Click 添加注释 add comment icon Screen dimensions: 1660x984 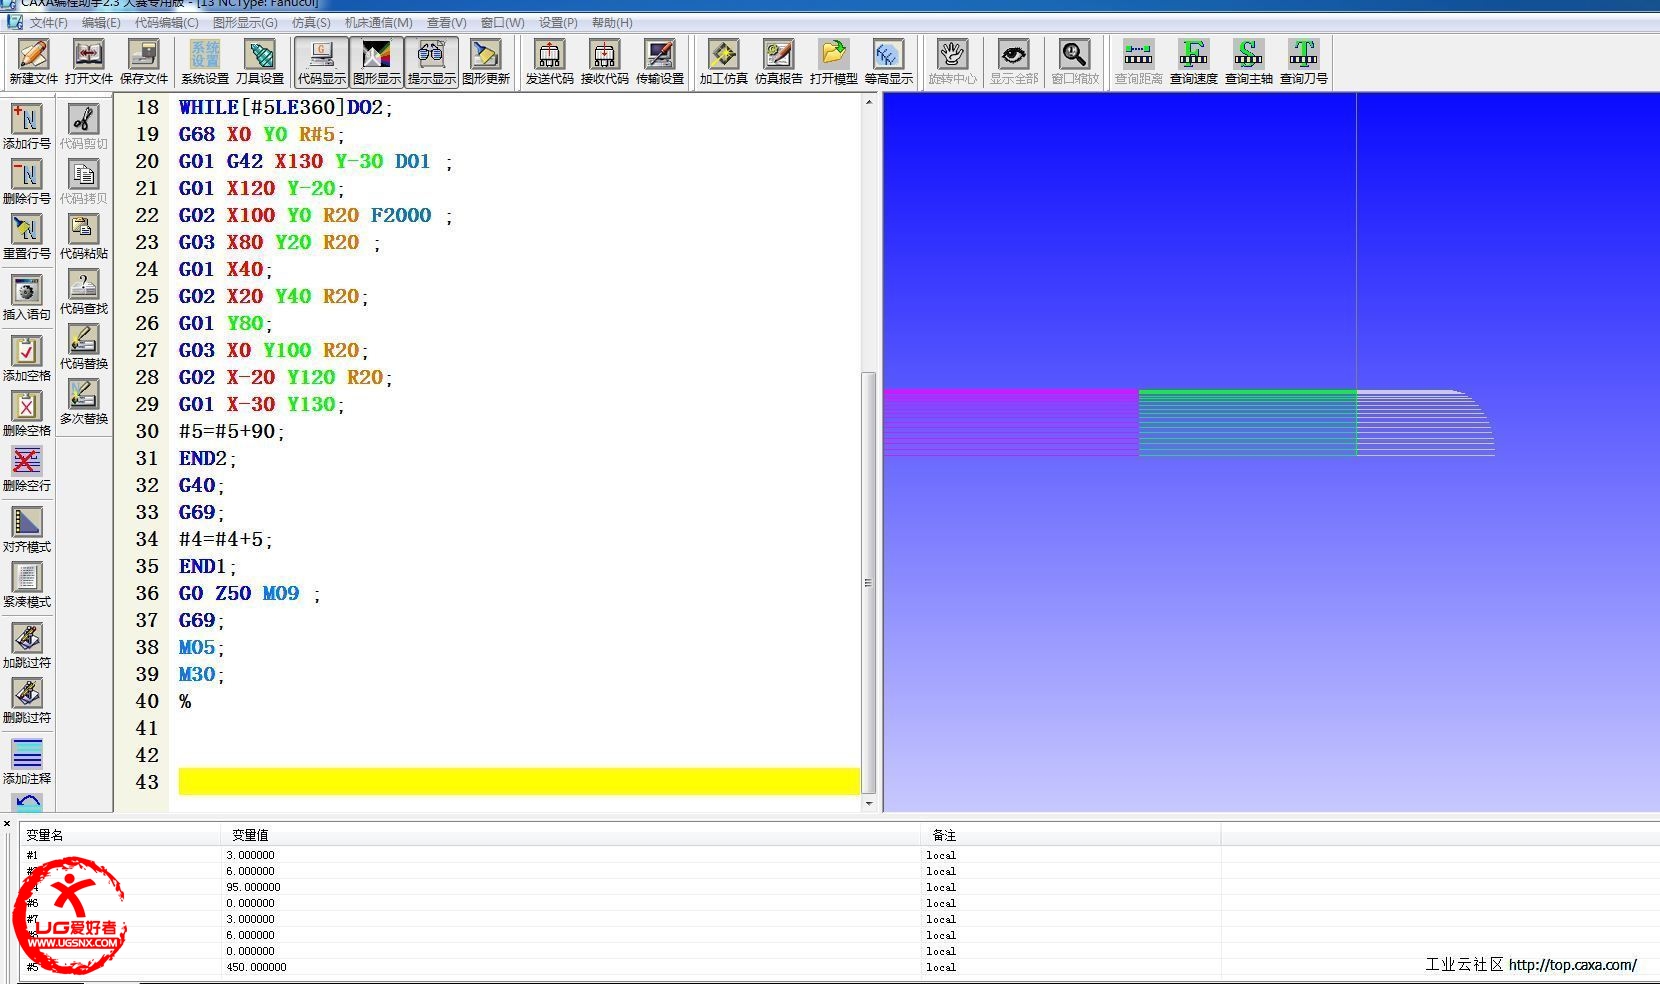point(27,762)
